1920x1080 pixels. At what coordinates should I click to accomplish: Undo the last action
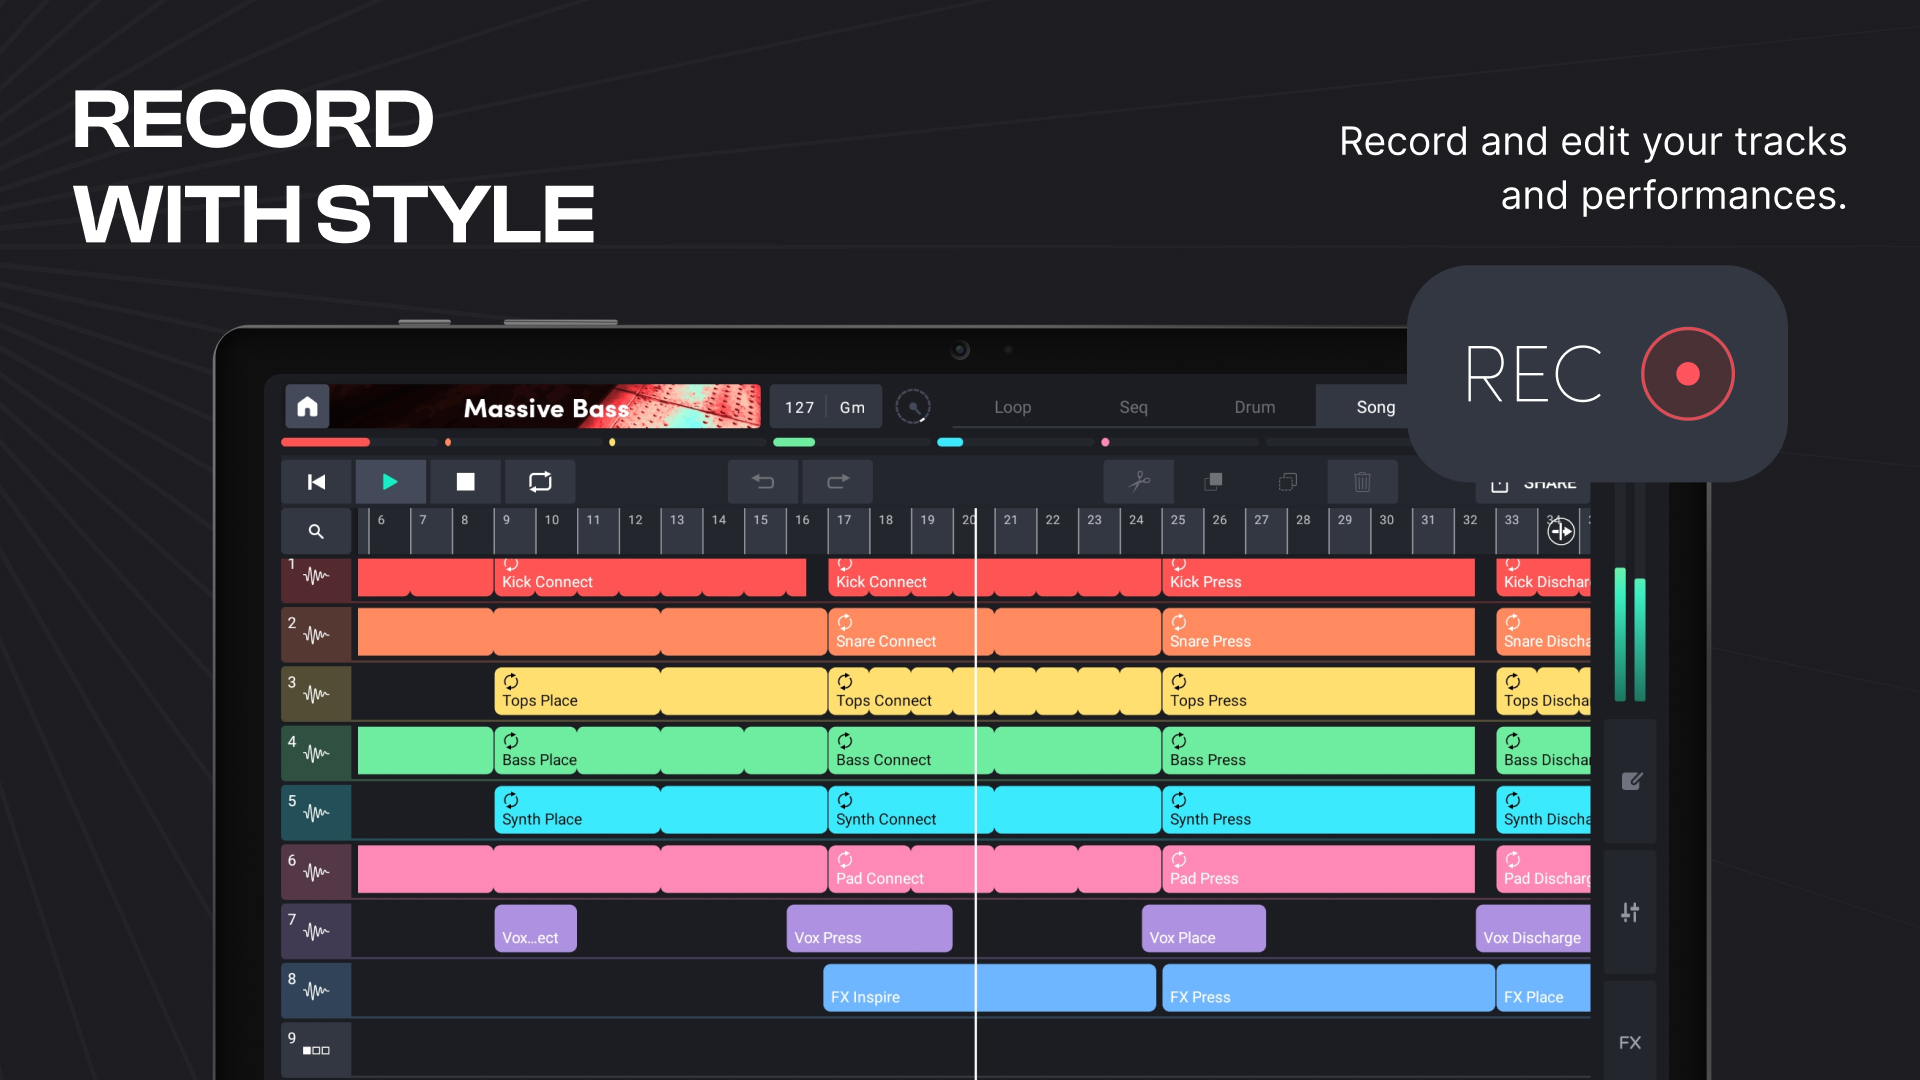coord(763,481)
